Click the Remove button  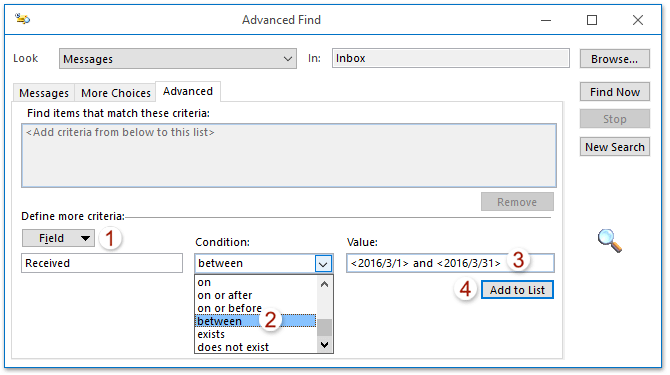(517, 202)
